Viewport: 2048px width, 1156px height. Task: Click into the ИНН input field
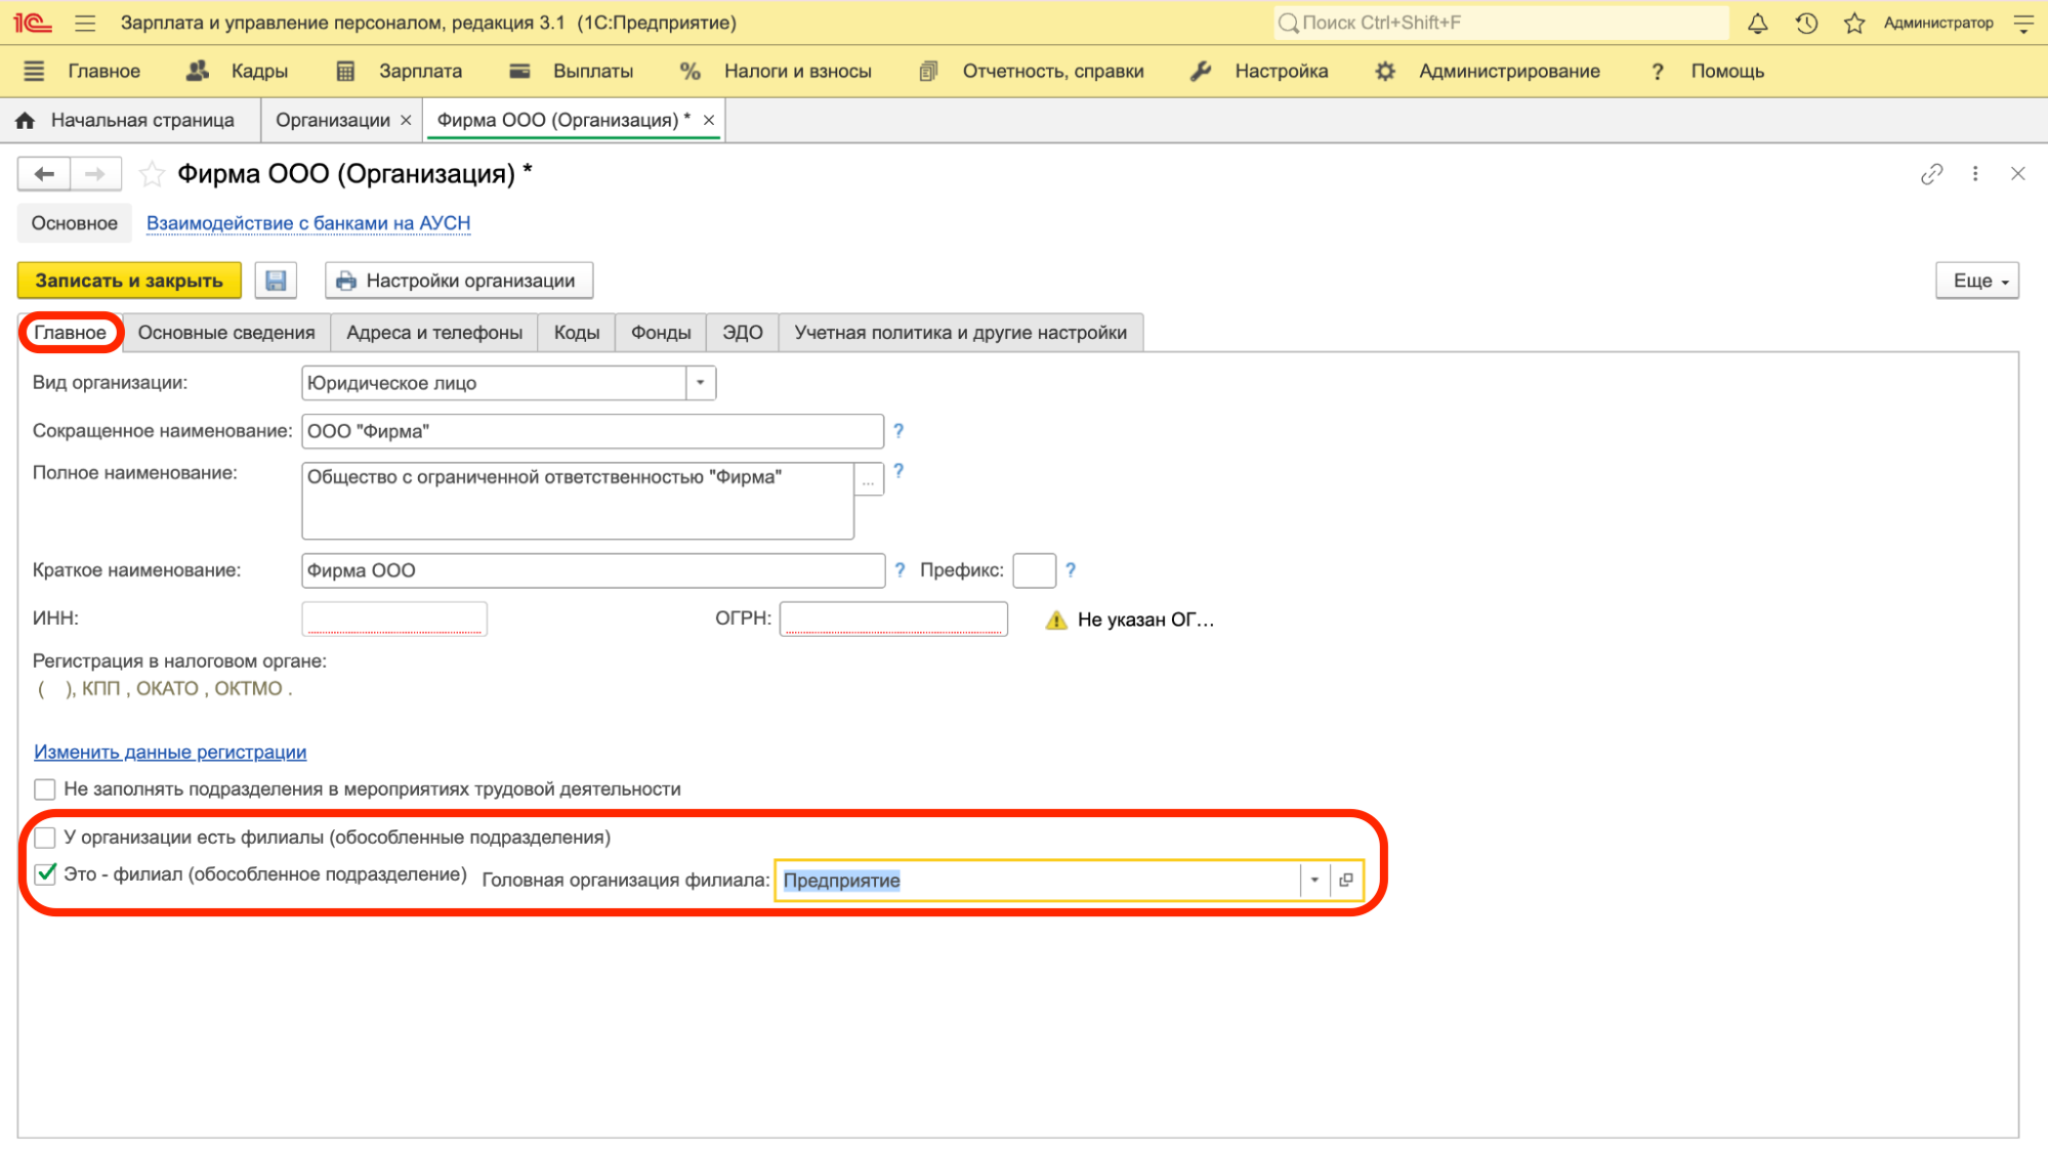point(394,618)
